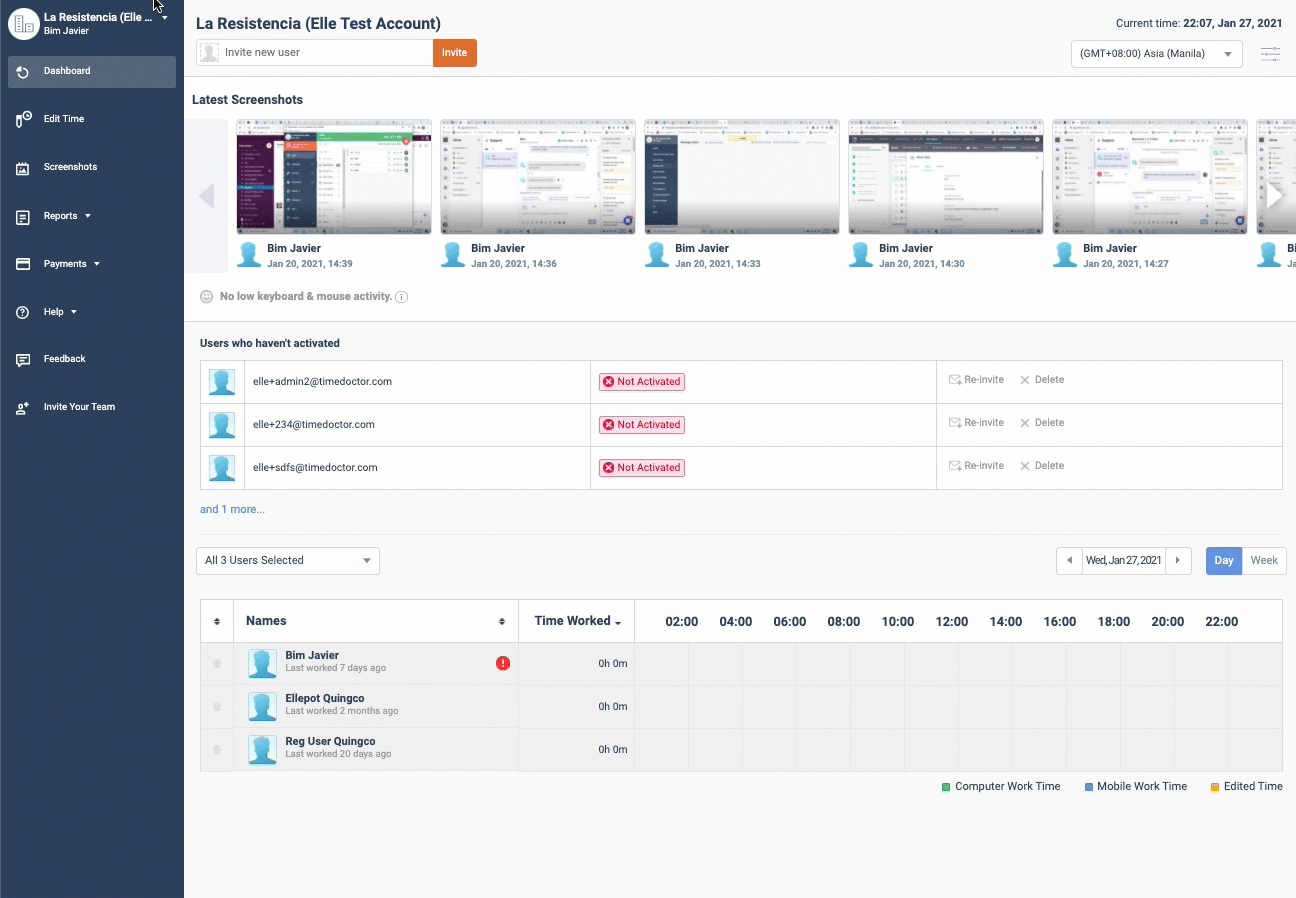
Task: Click the Invite Your Team icon
Action: (x=23, y=408)
